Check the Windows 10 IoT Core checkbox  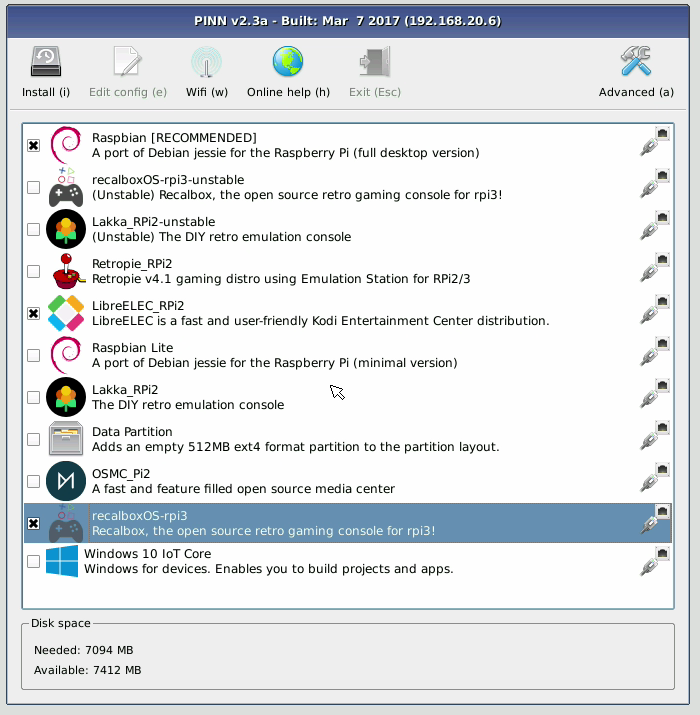pos(33,561)
